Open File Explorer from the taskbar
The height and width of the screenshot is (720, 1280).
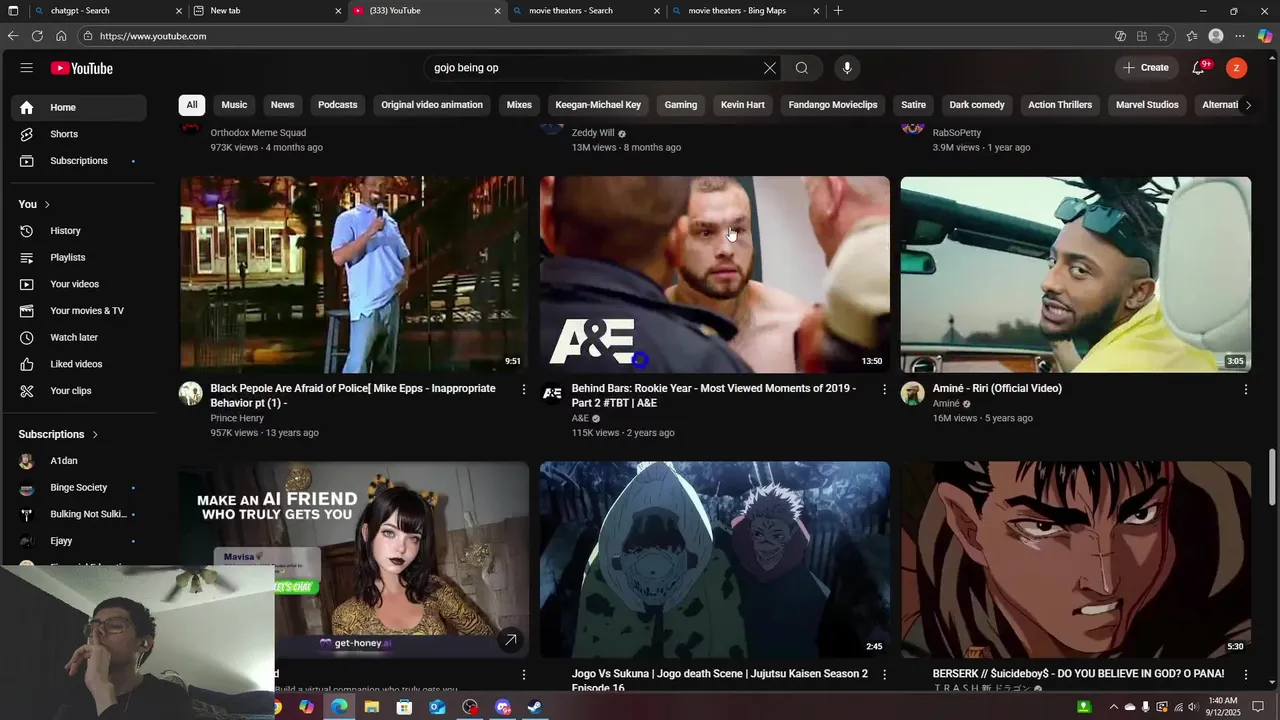(372, 707)
